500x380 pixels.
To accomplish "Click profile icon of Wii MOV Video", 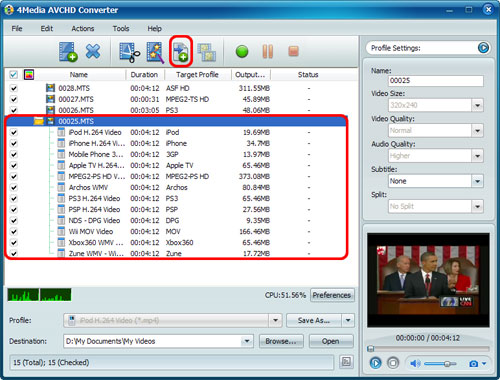I will (x=61, y=231).
